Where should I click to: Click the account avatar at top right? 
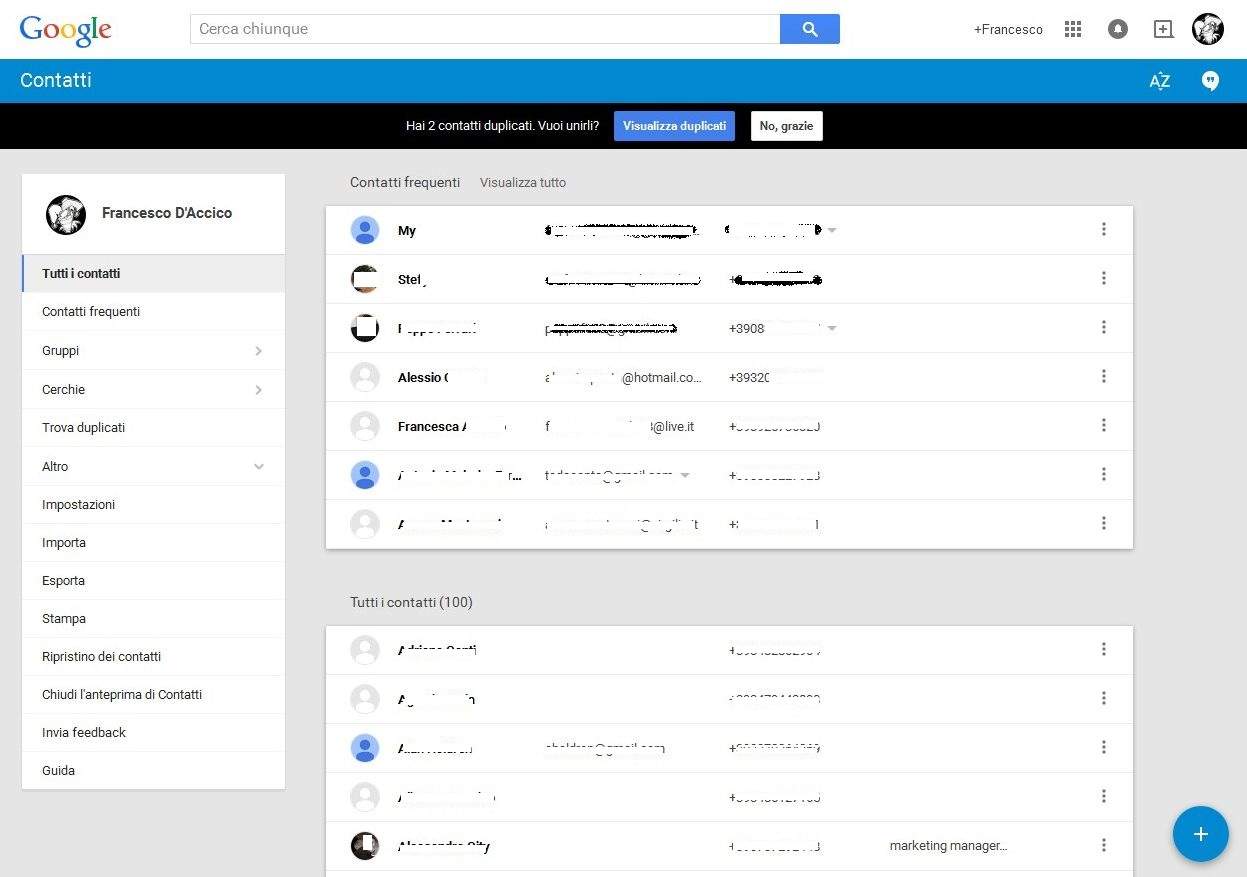(x=1208, y=29)
